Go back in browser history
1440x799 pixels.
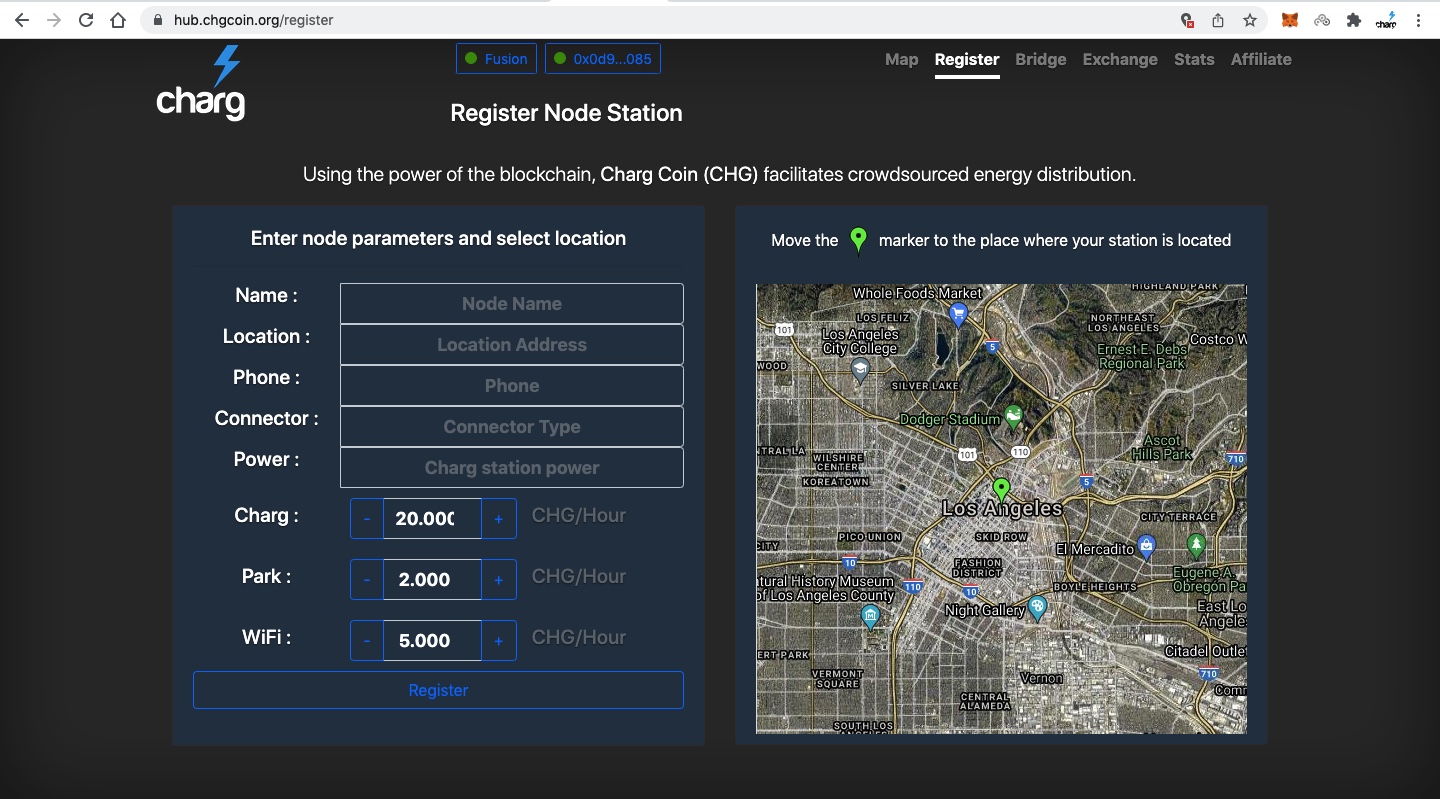click(x=21, y=20)
